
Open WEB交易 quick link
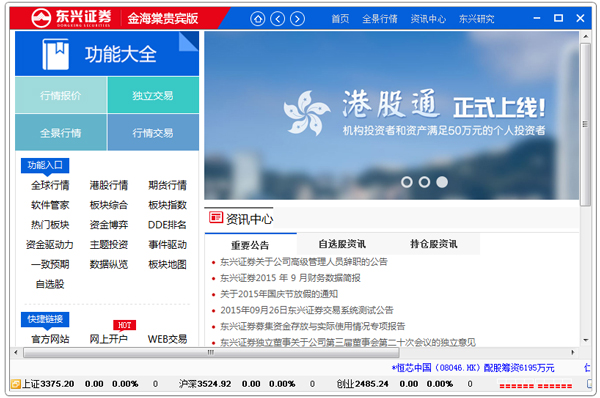[167, 339]
